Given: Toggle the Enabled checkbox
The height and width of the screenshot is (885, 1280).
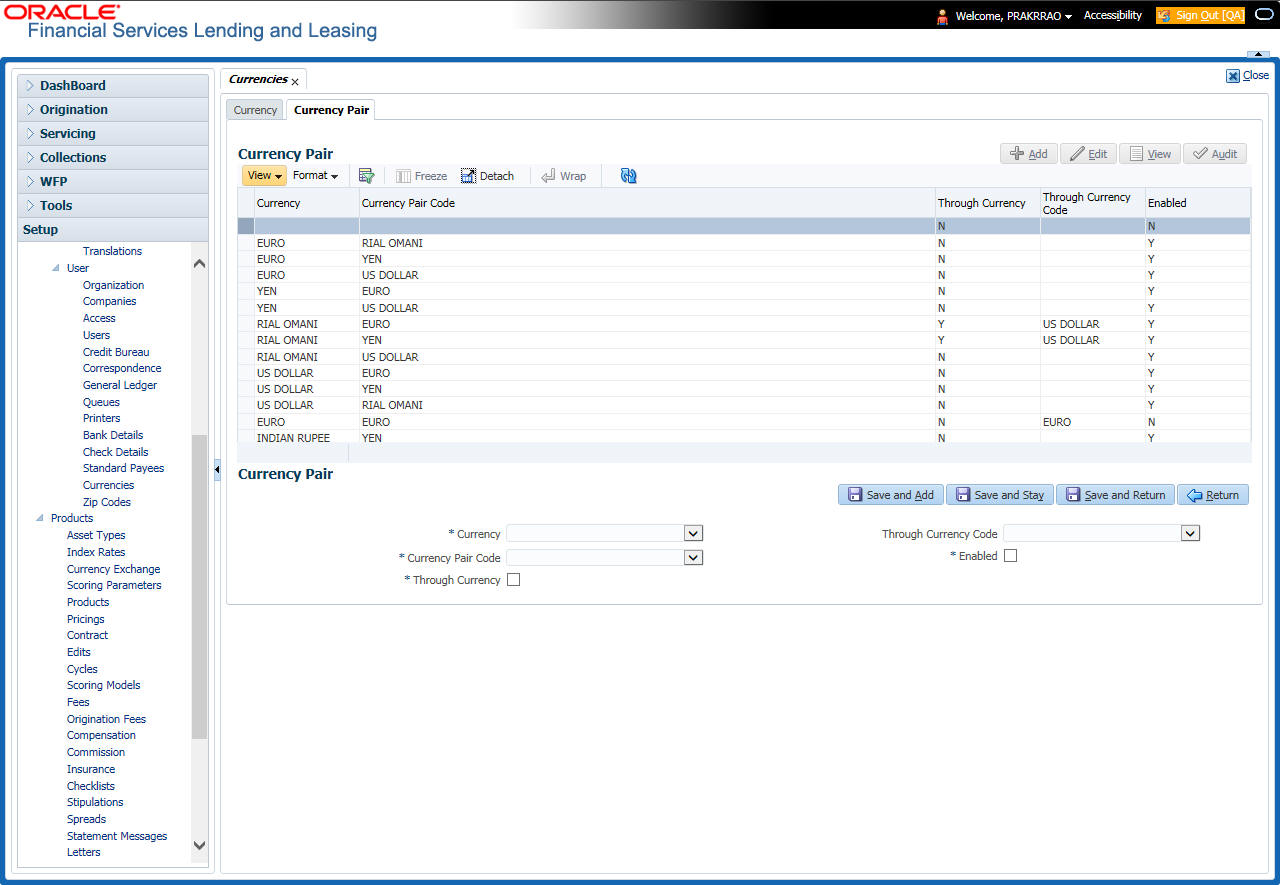Looking at the screenshot, I should (1010, 556).
